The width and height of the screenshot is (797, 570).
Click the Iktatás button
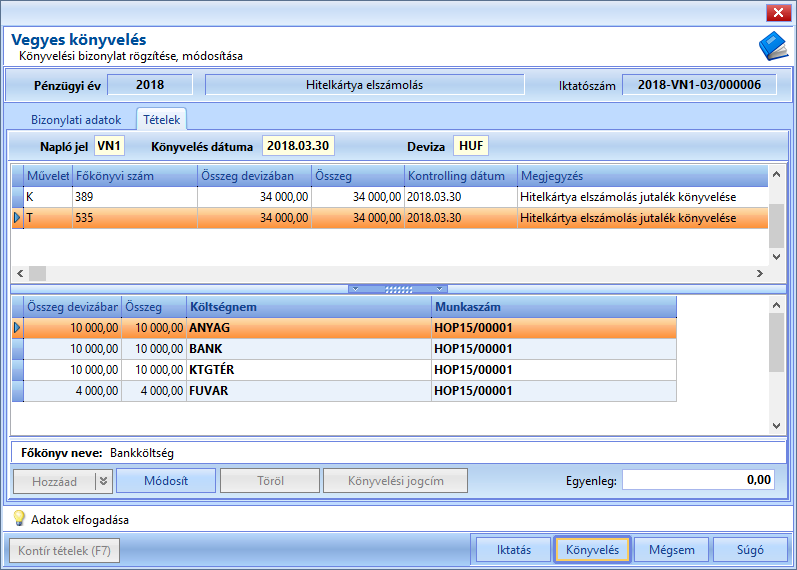[513, 550]
